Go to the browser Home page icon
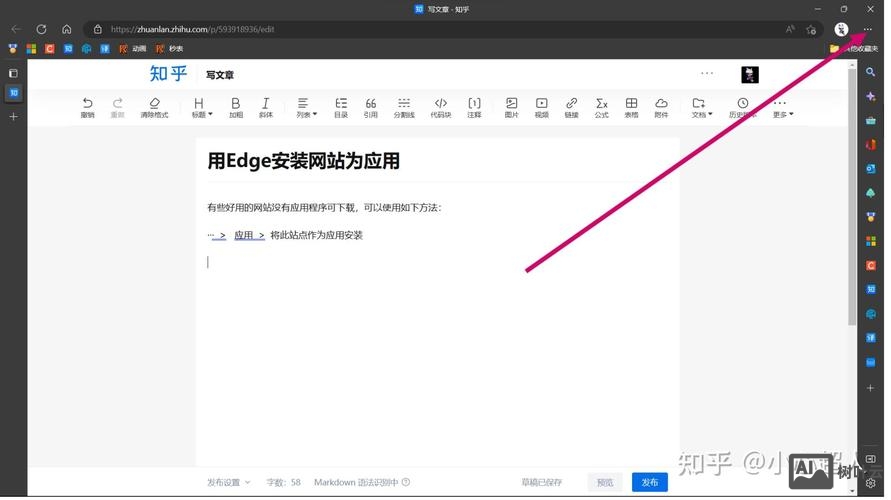This screenshot has height=500, width=891. click(x=66, y=29)
